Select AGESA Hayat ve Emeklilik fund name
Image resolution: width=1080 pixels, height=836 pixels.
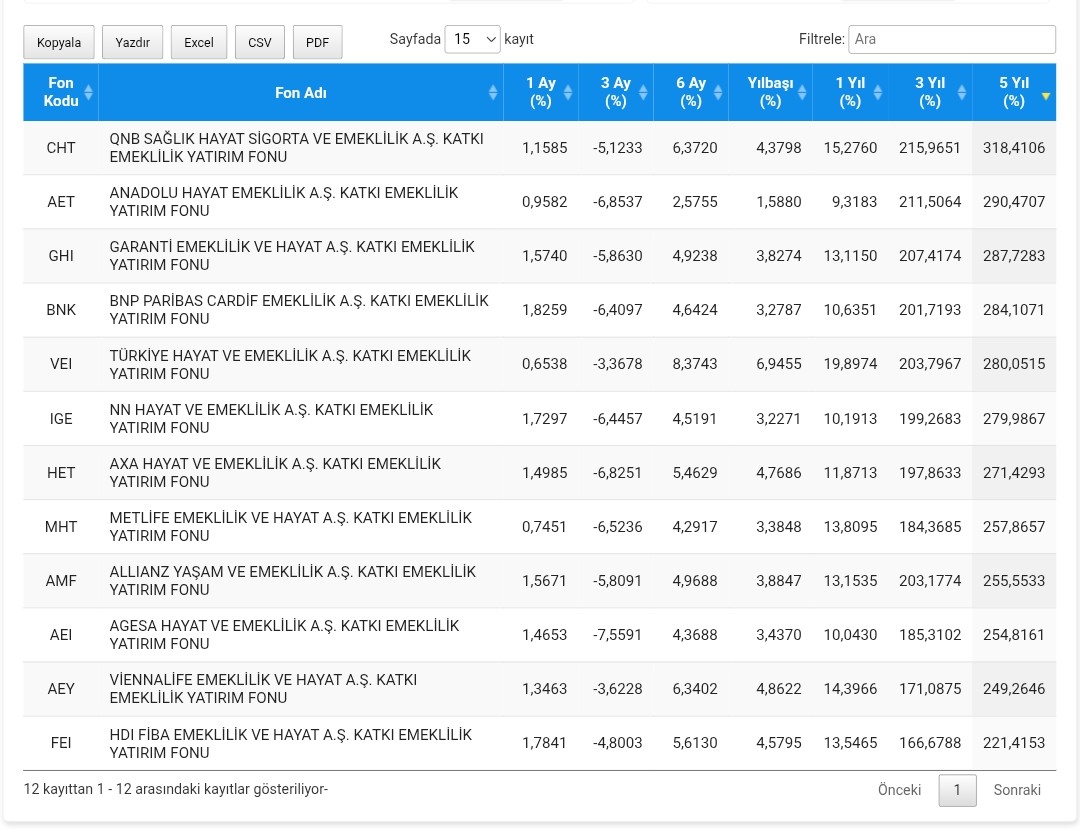(x=284, y=635)
